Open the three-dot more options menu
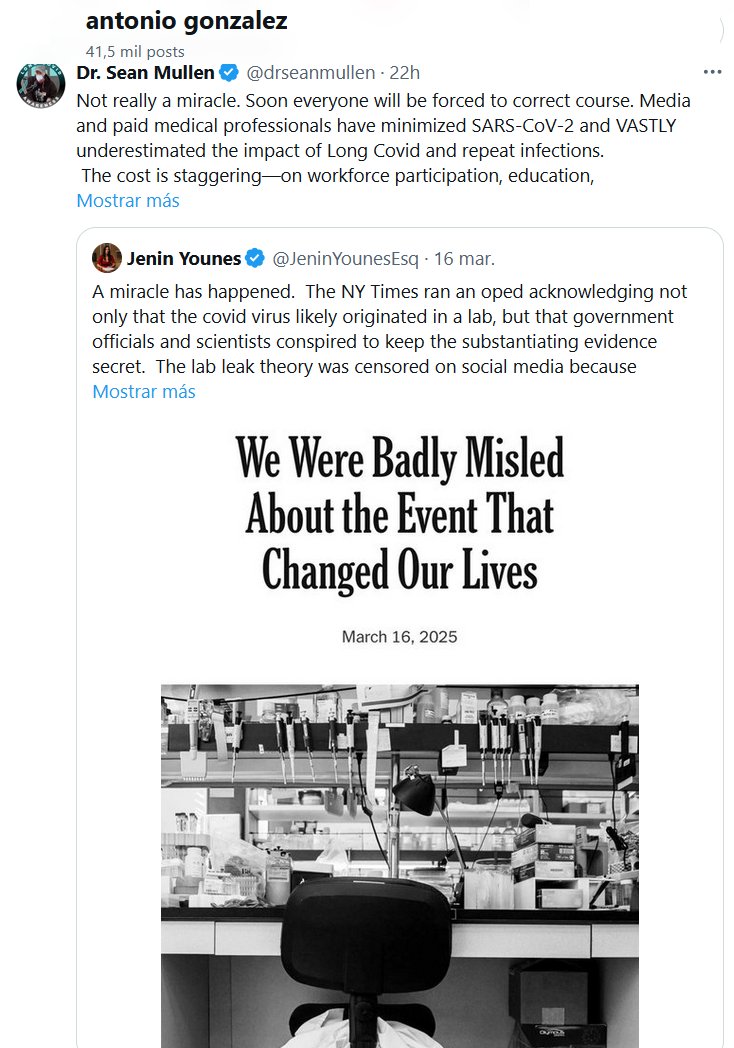Screen dimensions: 734x1048 coord(712,72)
